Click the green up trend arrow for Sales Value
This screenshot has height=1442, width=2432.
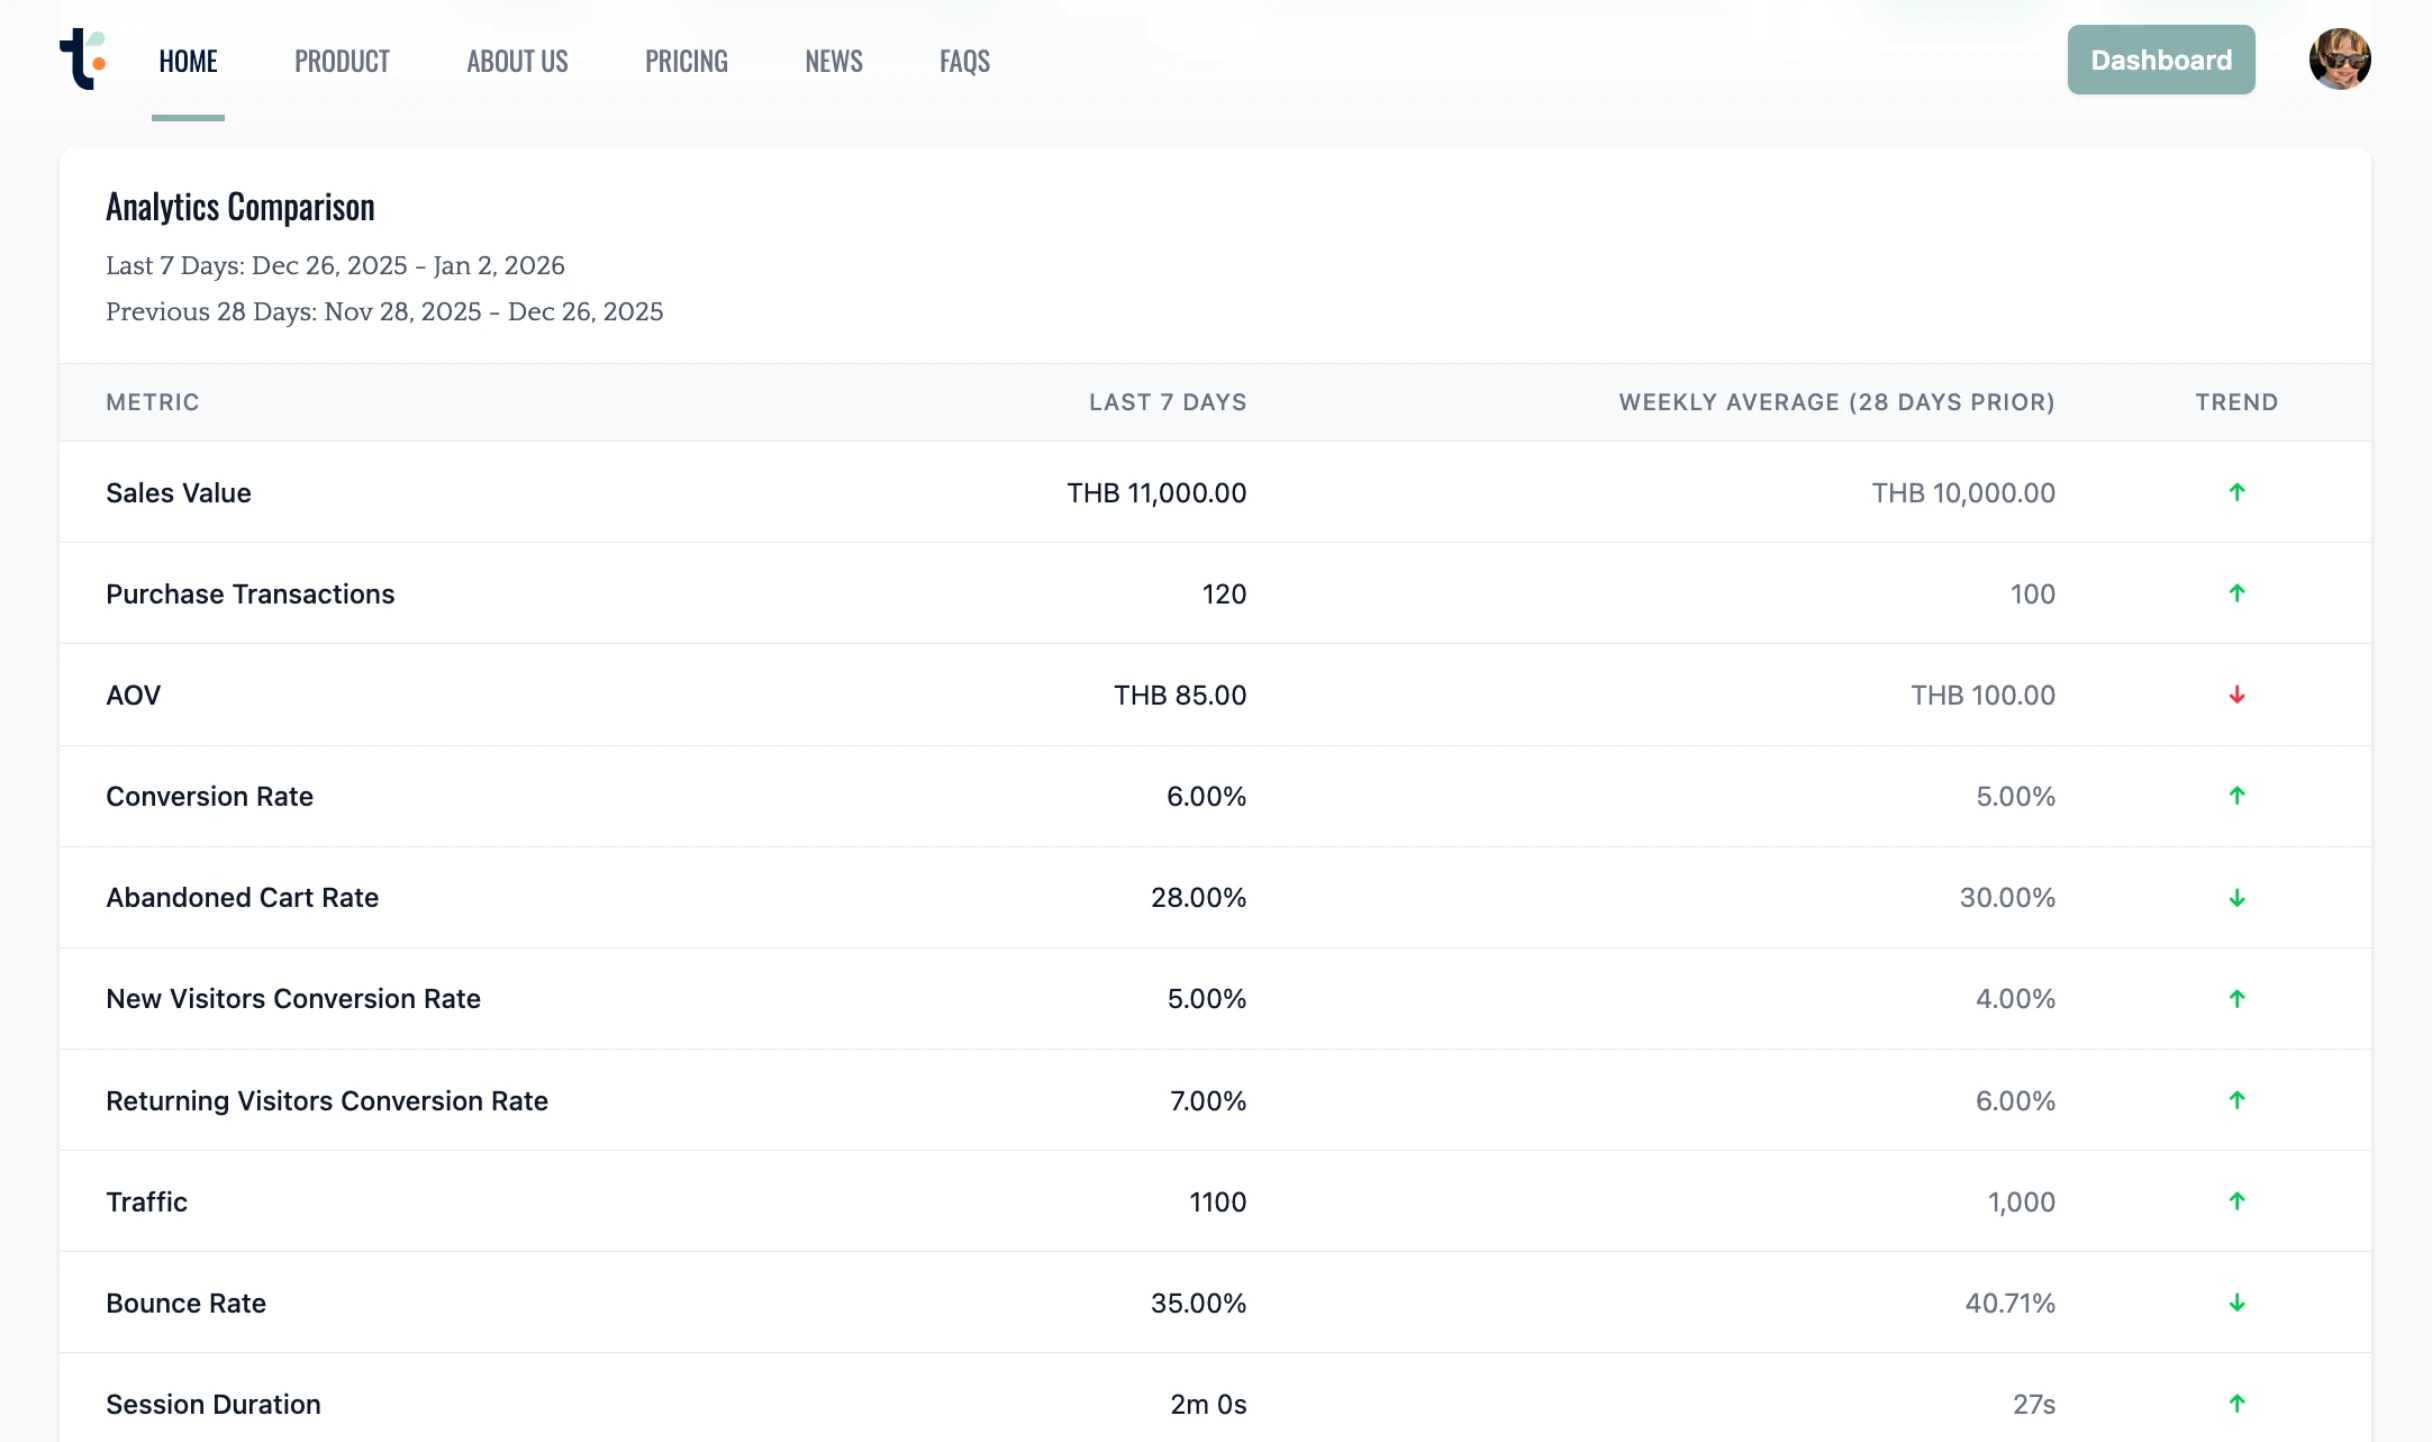click(x=2237, y=492)
